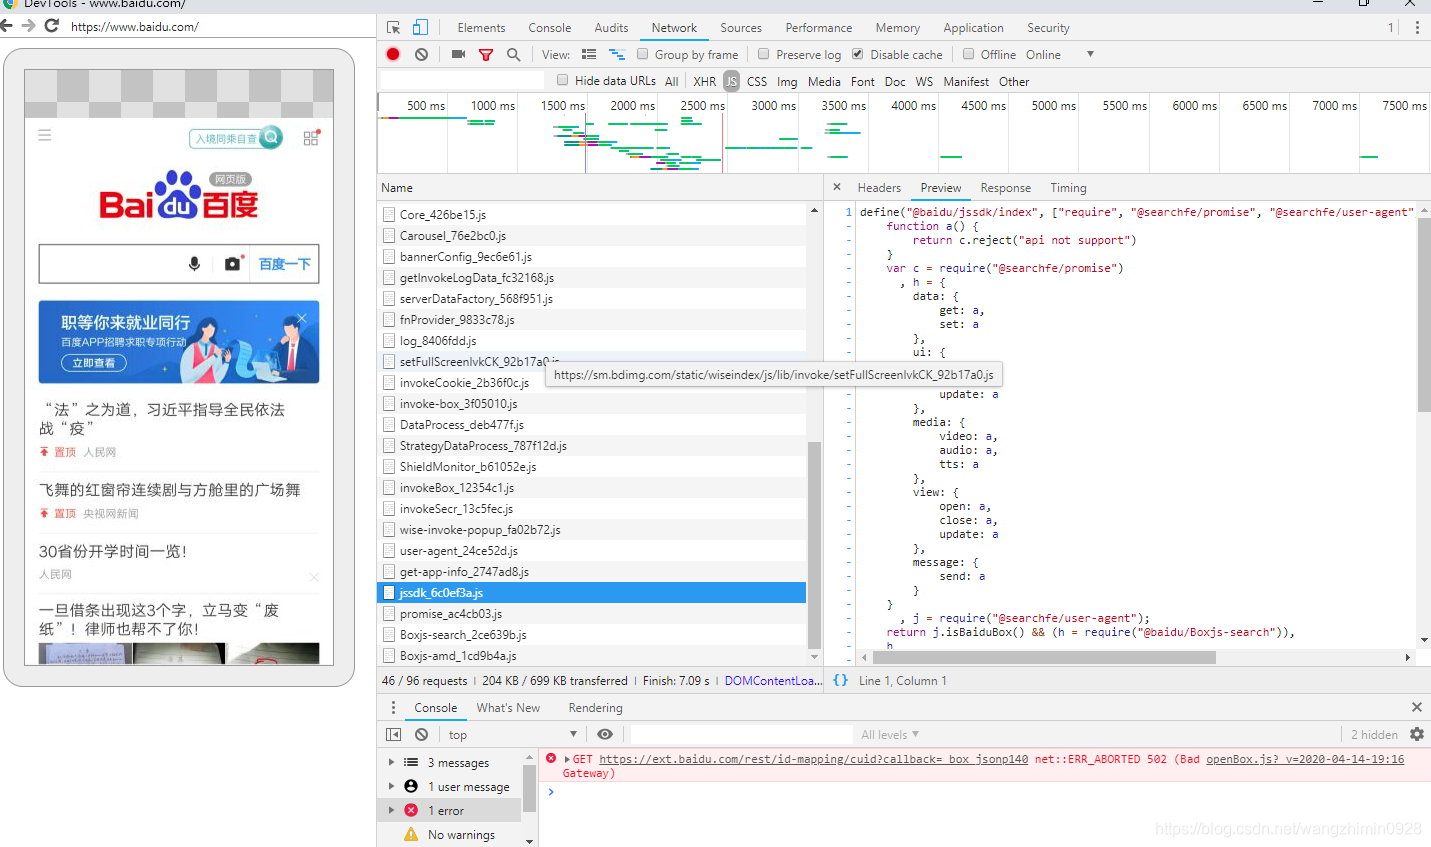Image resolution: width=1431 pixels, height=847 pixels.
Task: Tap the 百度一下 search button
Action: click(x=285, y=264)
